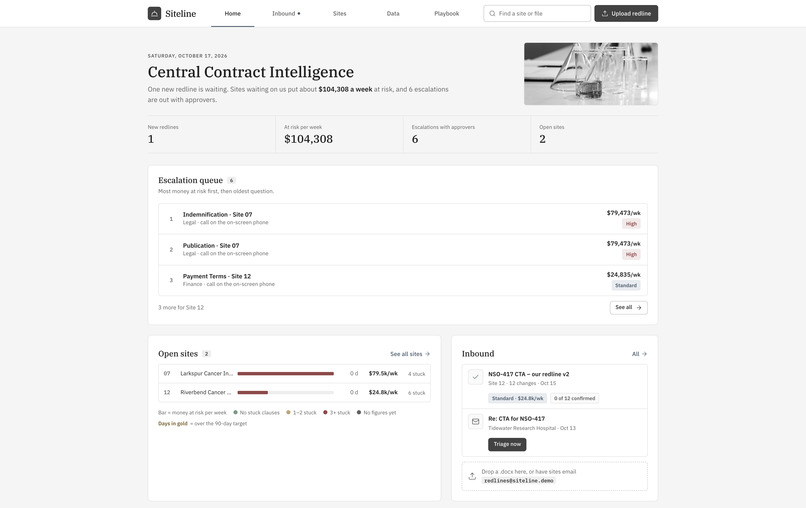Click the 4 stuck label for site 07
This screenshot has height=508, width=806.
[416, 374]
